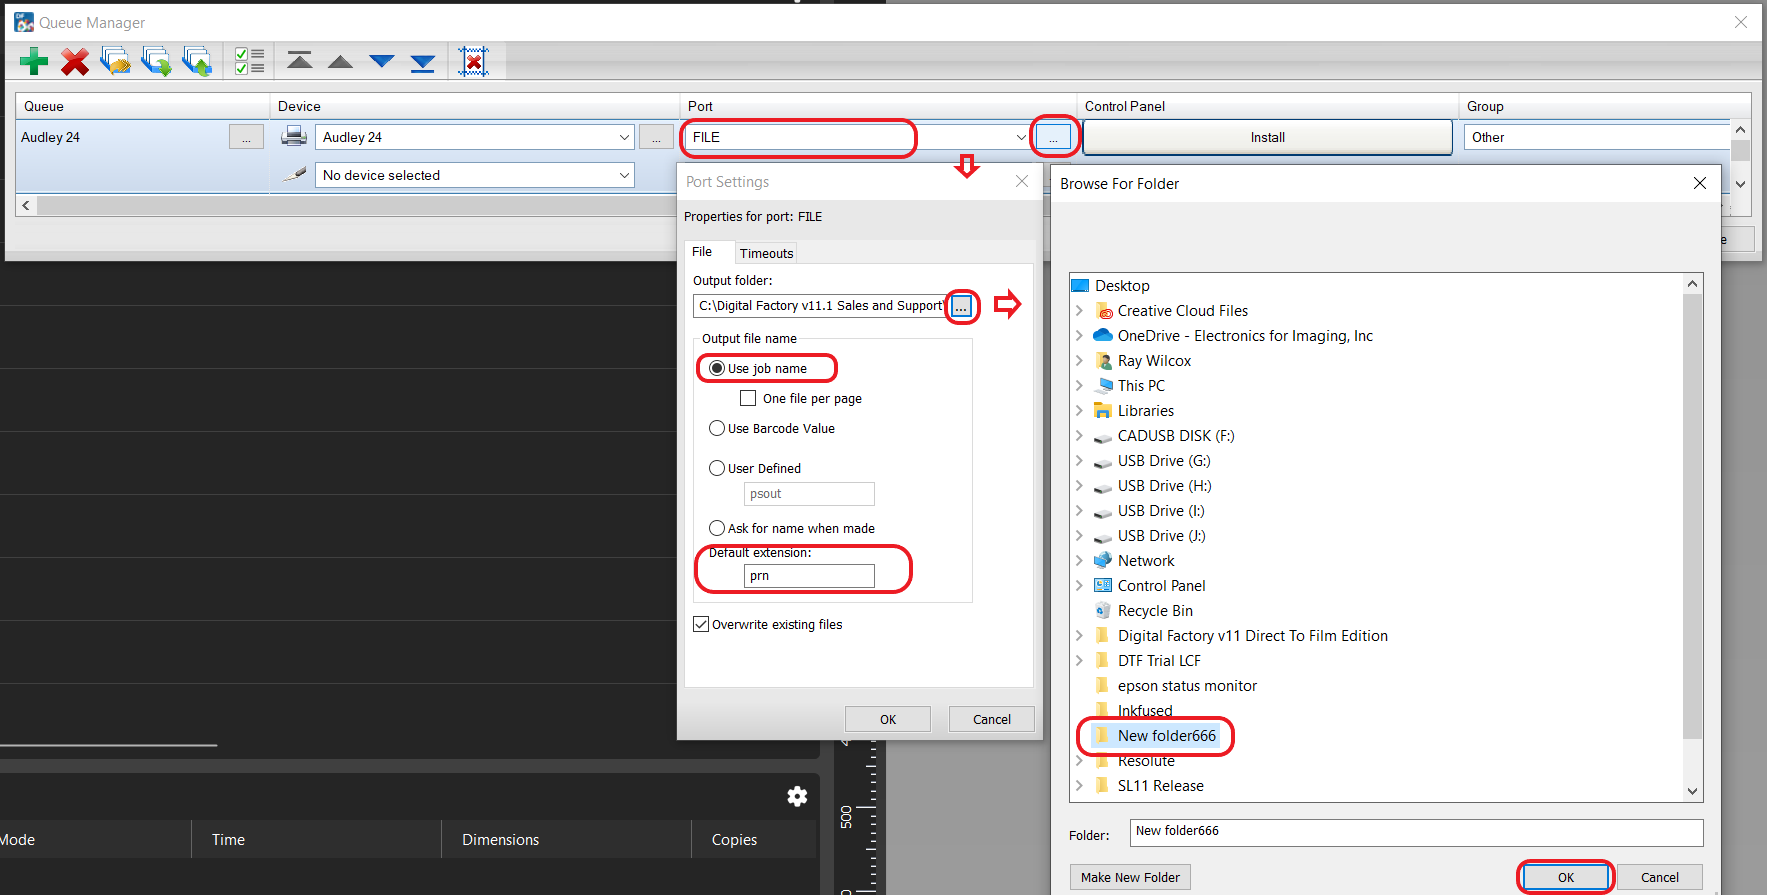
Task: Move the queue up one position
Action: point(340,62)
